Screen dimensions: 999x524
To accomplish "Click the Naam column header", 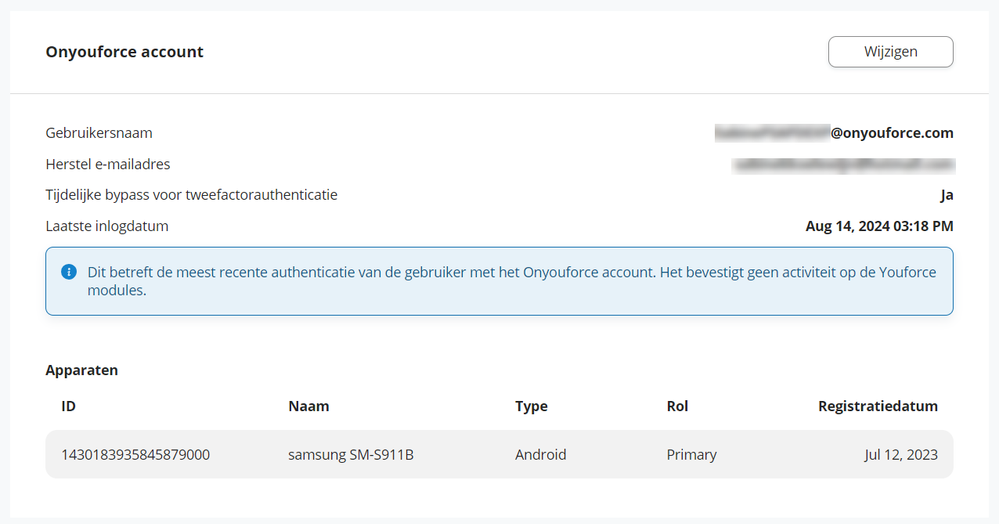I will click(x=309, y=406).
